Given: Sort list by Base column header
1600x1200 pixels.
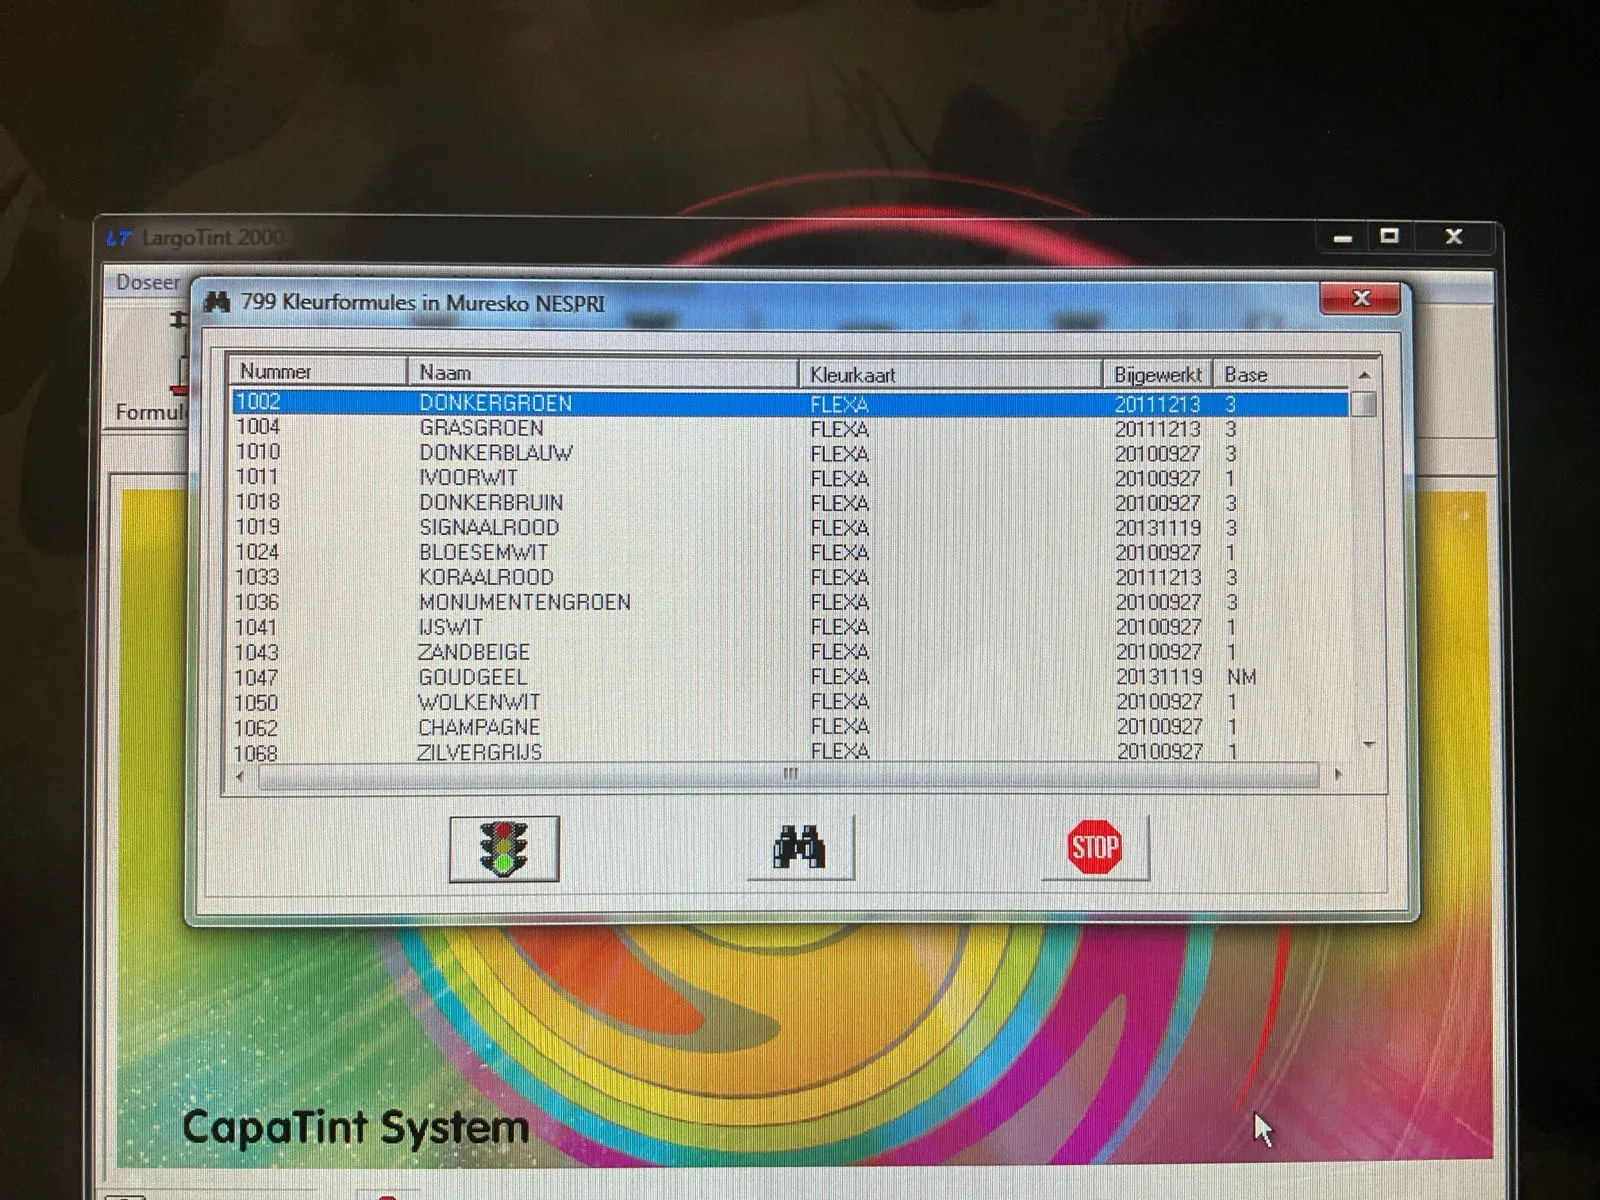Looking at the screenshot, I should [x=1281, y=374].
